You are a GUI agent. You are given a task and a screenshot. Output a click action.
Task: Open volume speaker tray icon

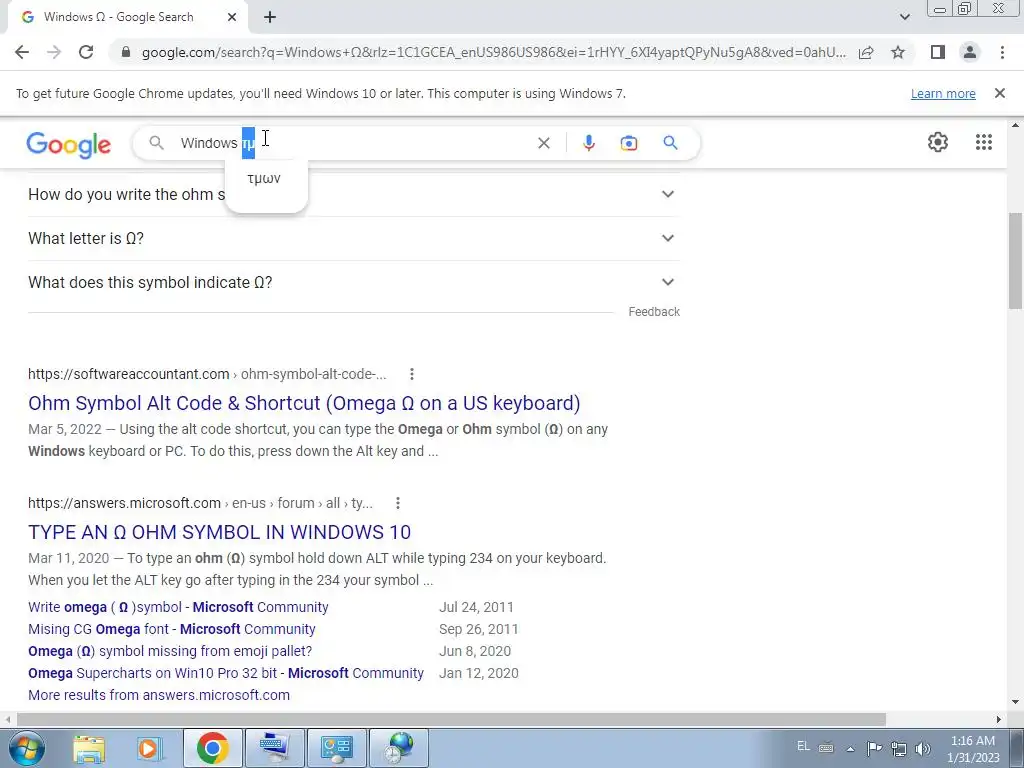pyautogui.click(x=923, y=749)
